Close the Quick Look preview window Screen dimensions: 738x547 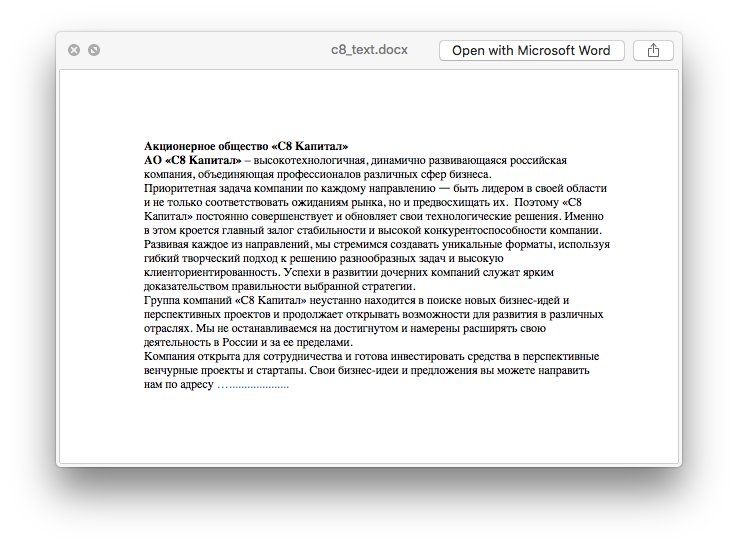(74, 51)
